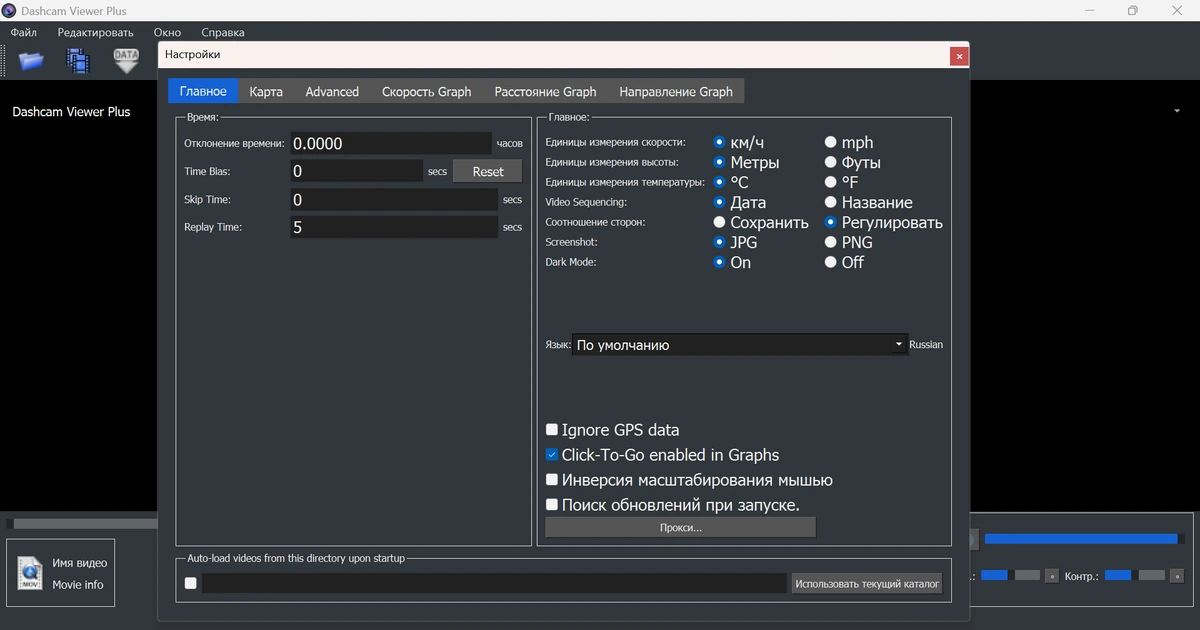The image size is (1200, 630).
Task: Close the Настройки dialog with red X
Action: (x=959, y=56)
